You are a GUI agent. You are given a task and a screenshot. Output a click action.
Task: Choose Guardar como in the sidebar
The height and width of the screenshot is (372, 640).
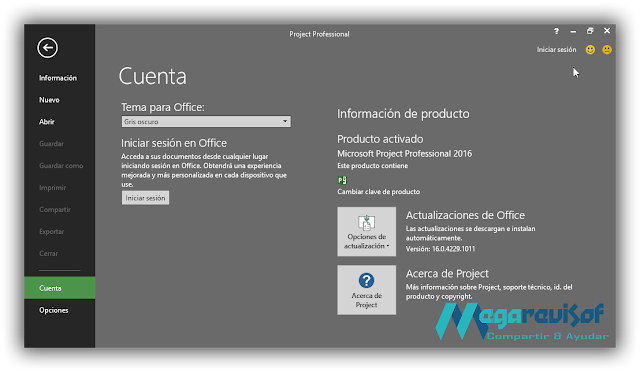click(60, 166)
